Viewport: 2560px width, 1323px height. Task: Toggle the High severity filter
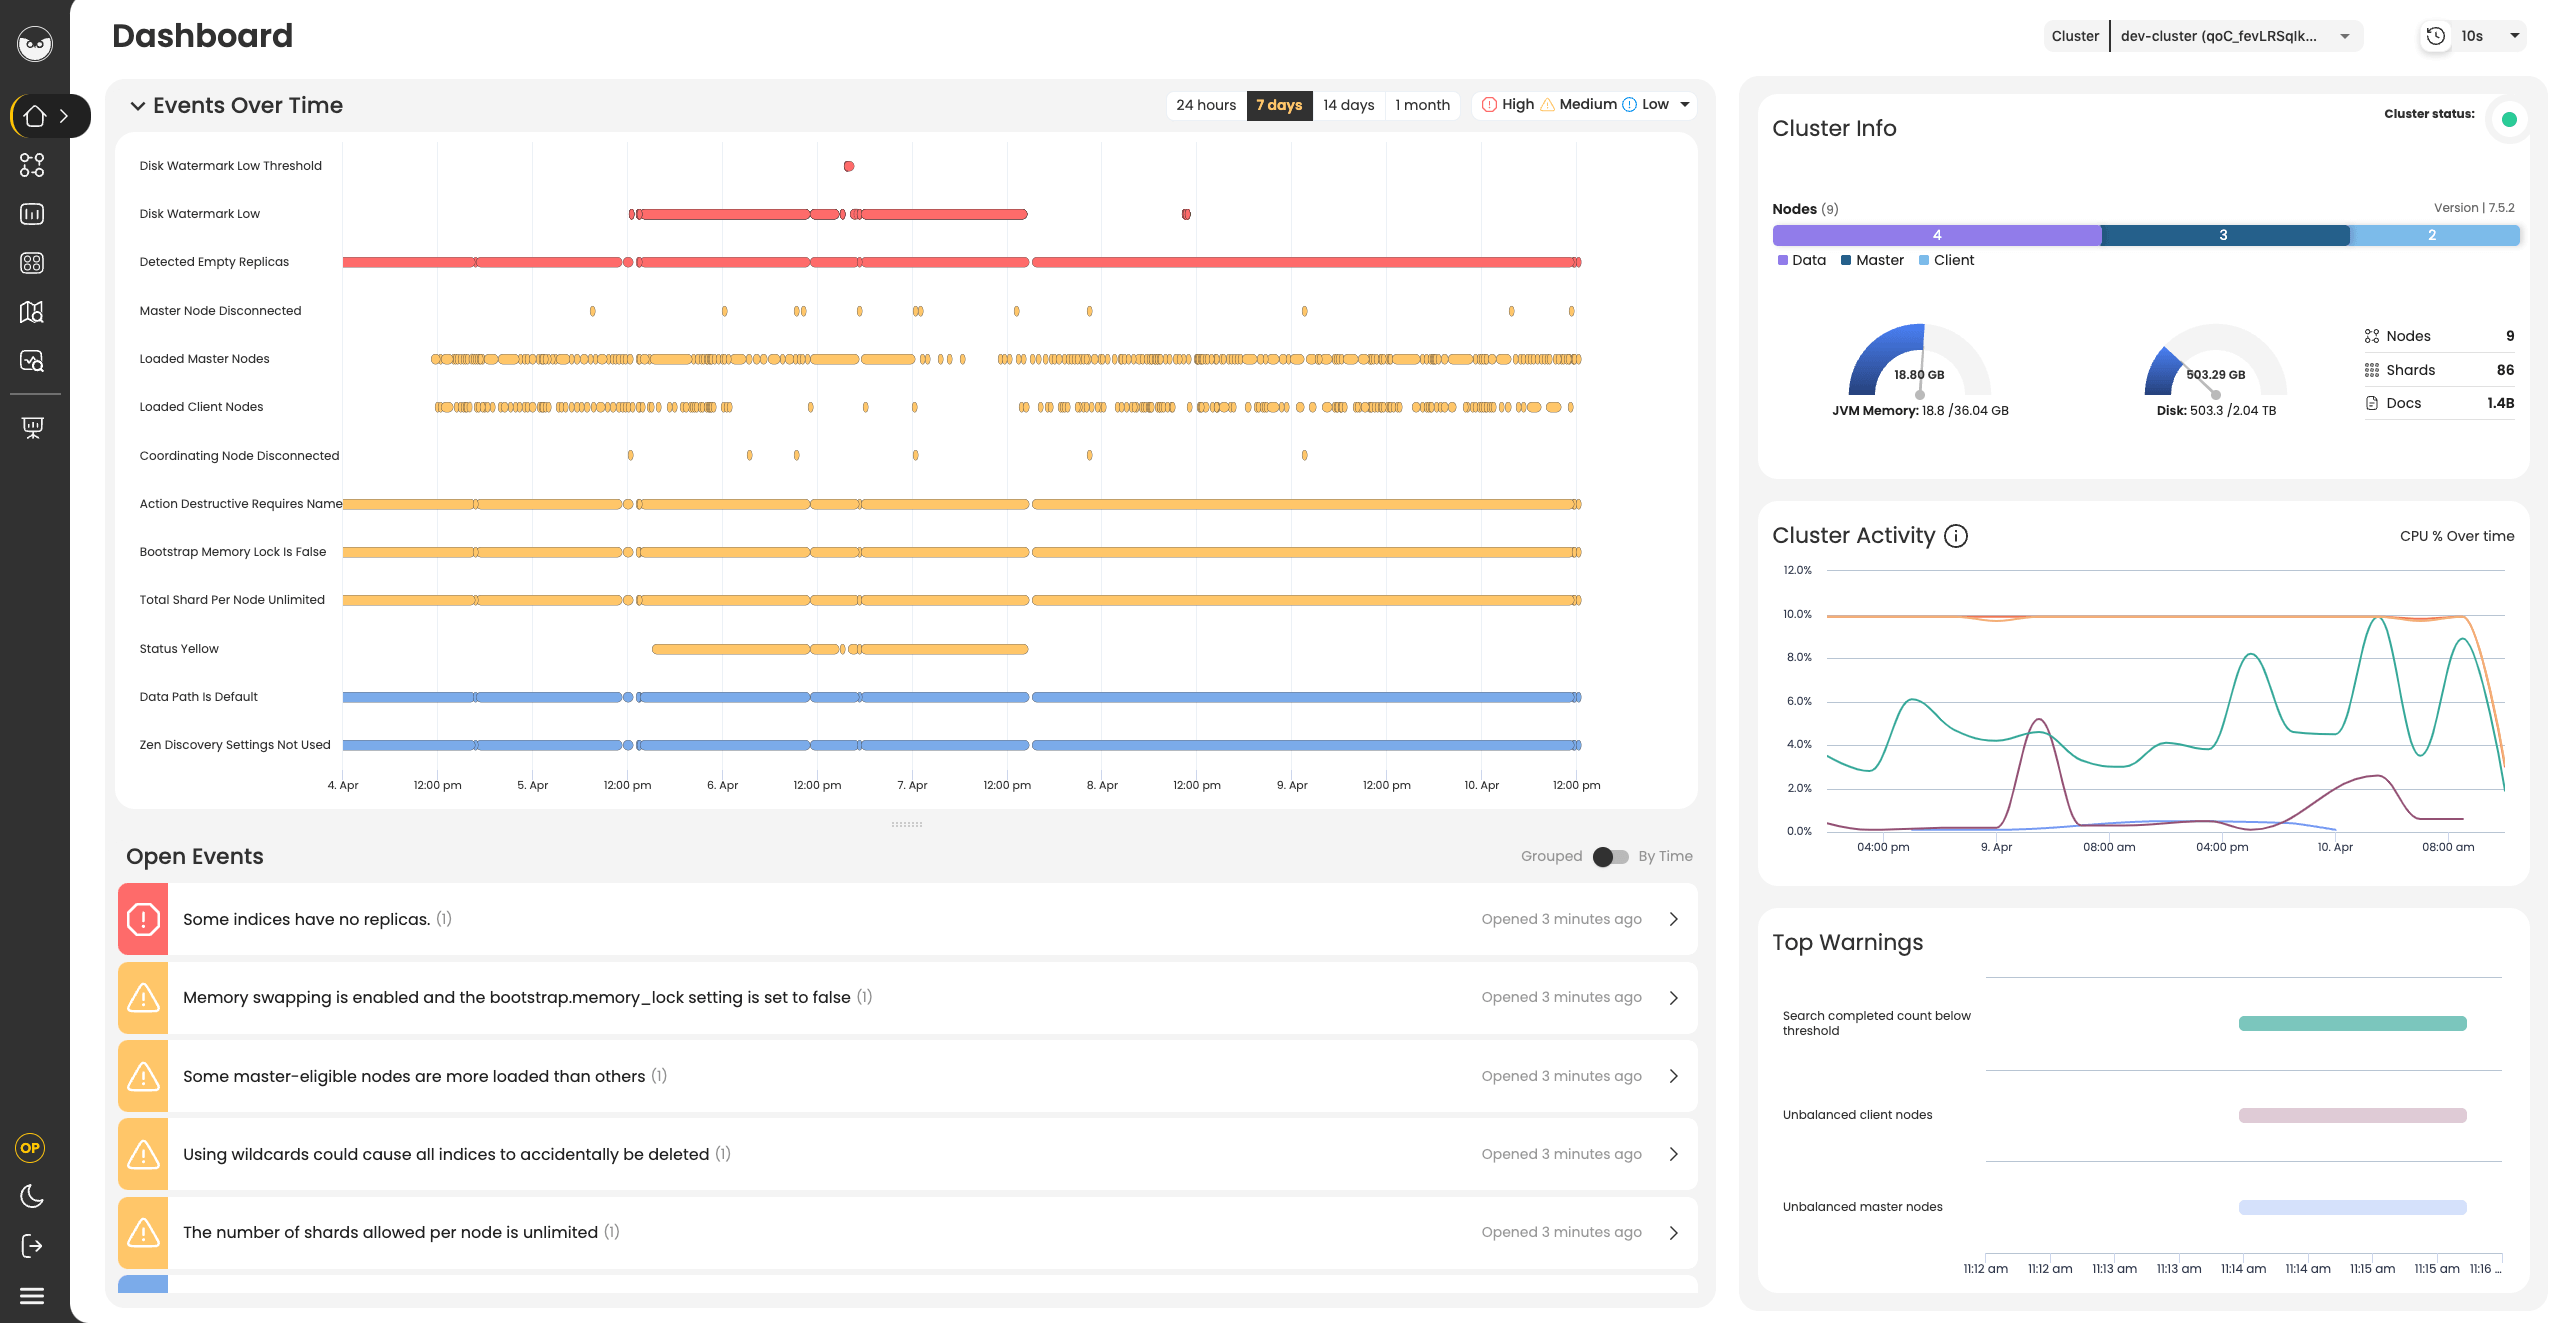(1508, 105)
